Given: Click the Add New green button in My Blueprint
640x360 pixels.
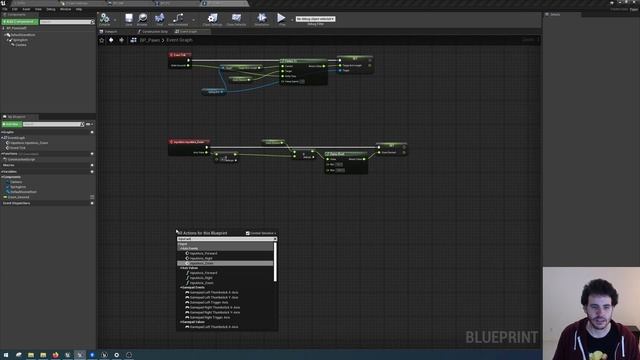Looking at the screenshot, I should pos(11,124).
